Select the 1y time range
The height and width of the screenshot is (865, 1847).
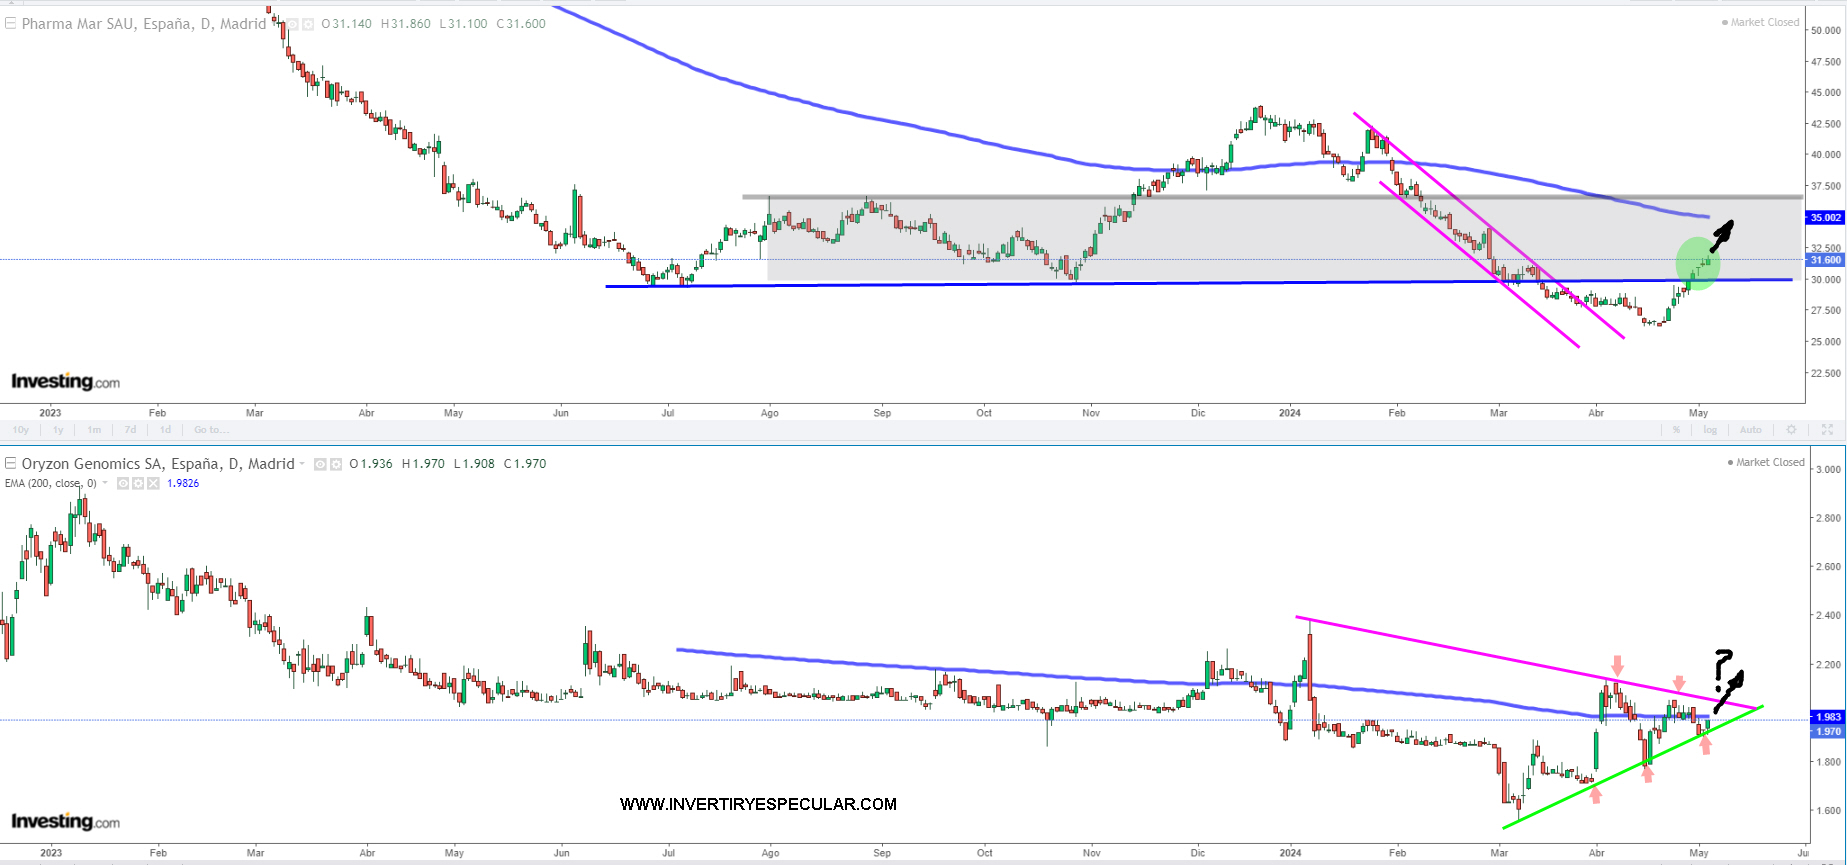(x=58, y=430)
